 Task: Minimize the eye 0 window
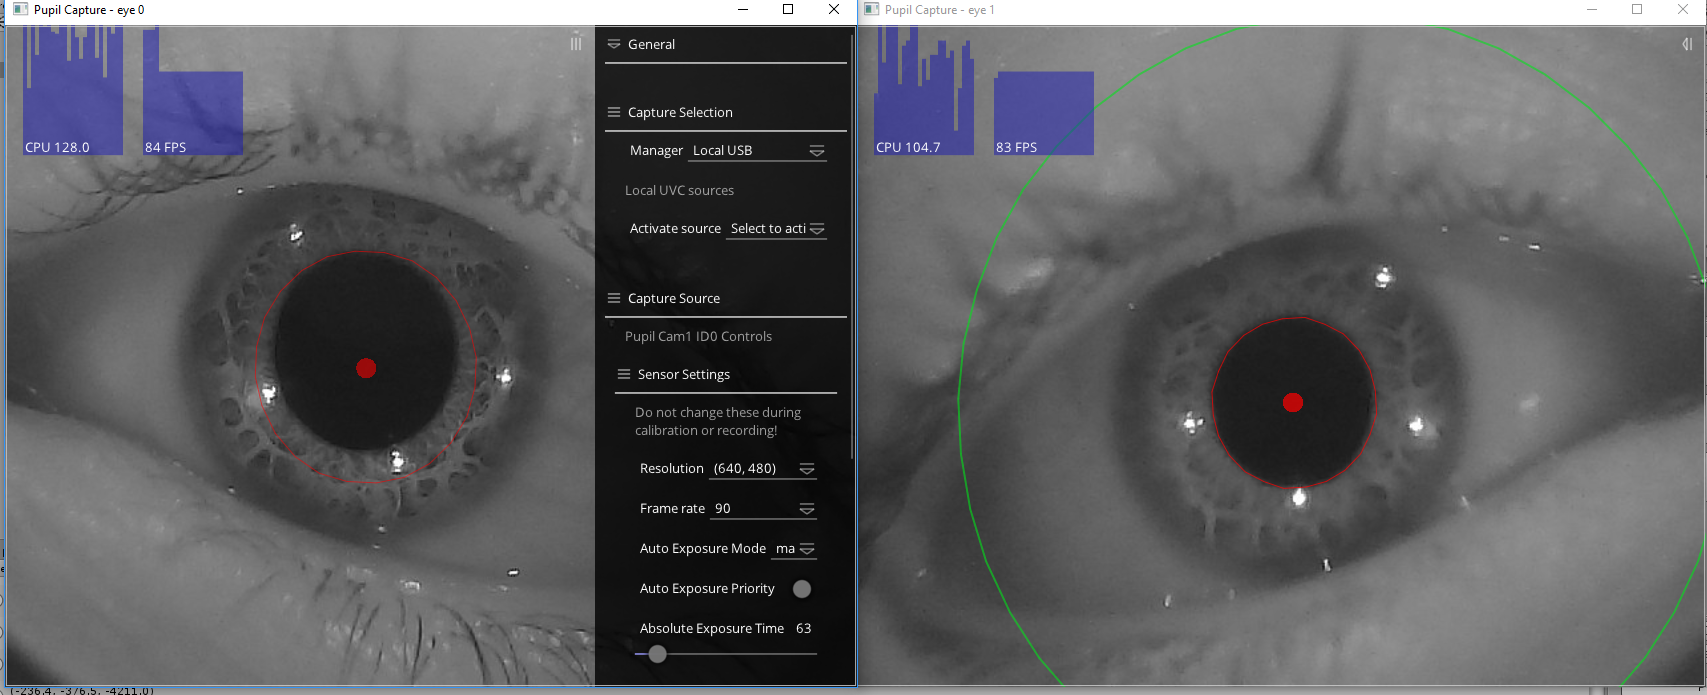click(743, 10)
